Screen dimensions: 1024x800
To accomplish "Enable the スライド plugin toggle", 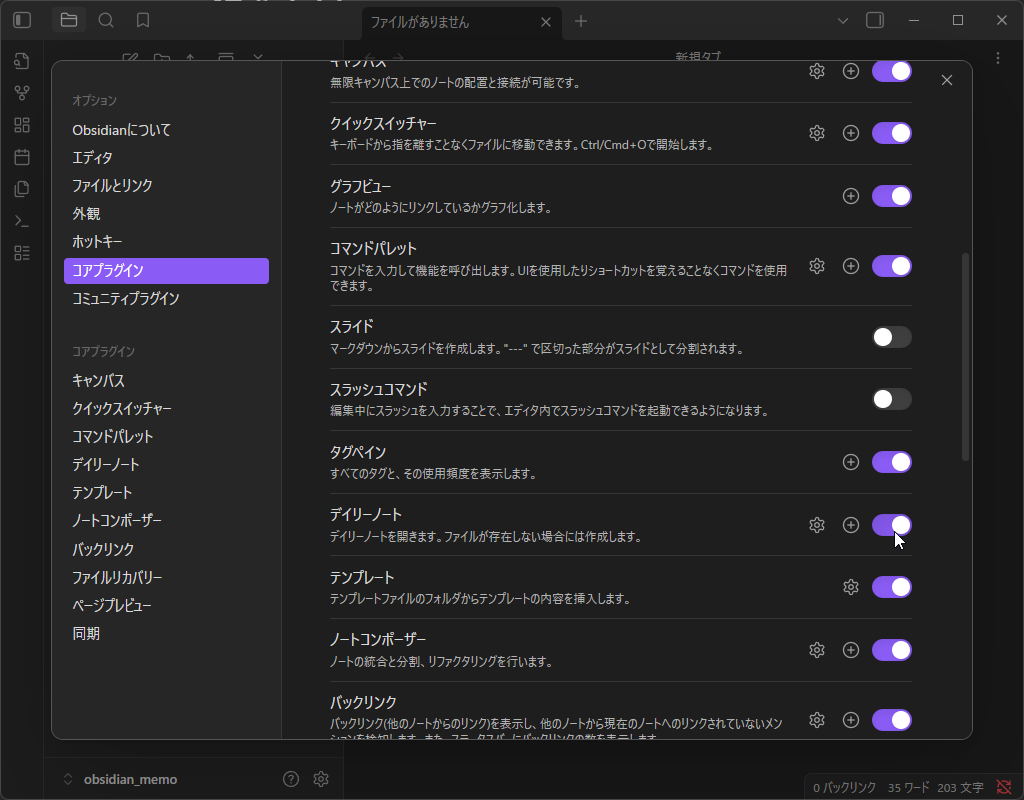I will pyautogui.click(x=891, y=337).
